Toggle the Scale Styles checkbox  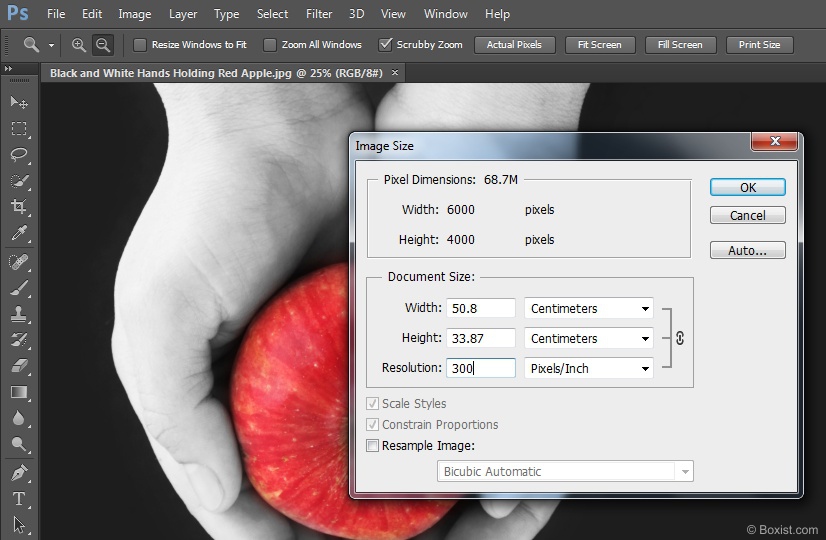[x=372, y=404]
